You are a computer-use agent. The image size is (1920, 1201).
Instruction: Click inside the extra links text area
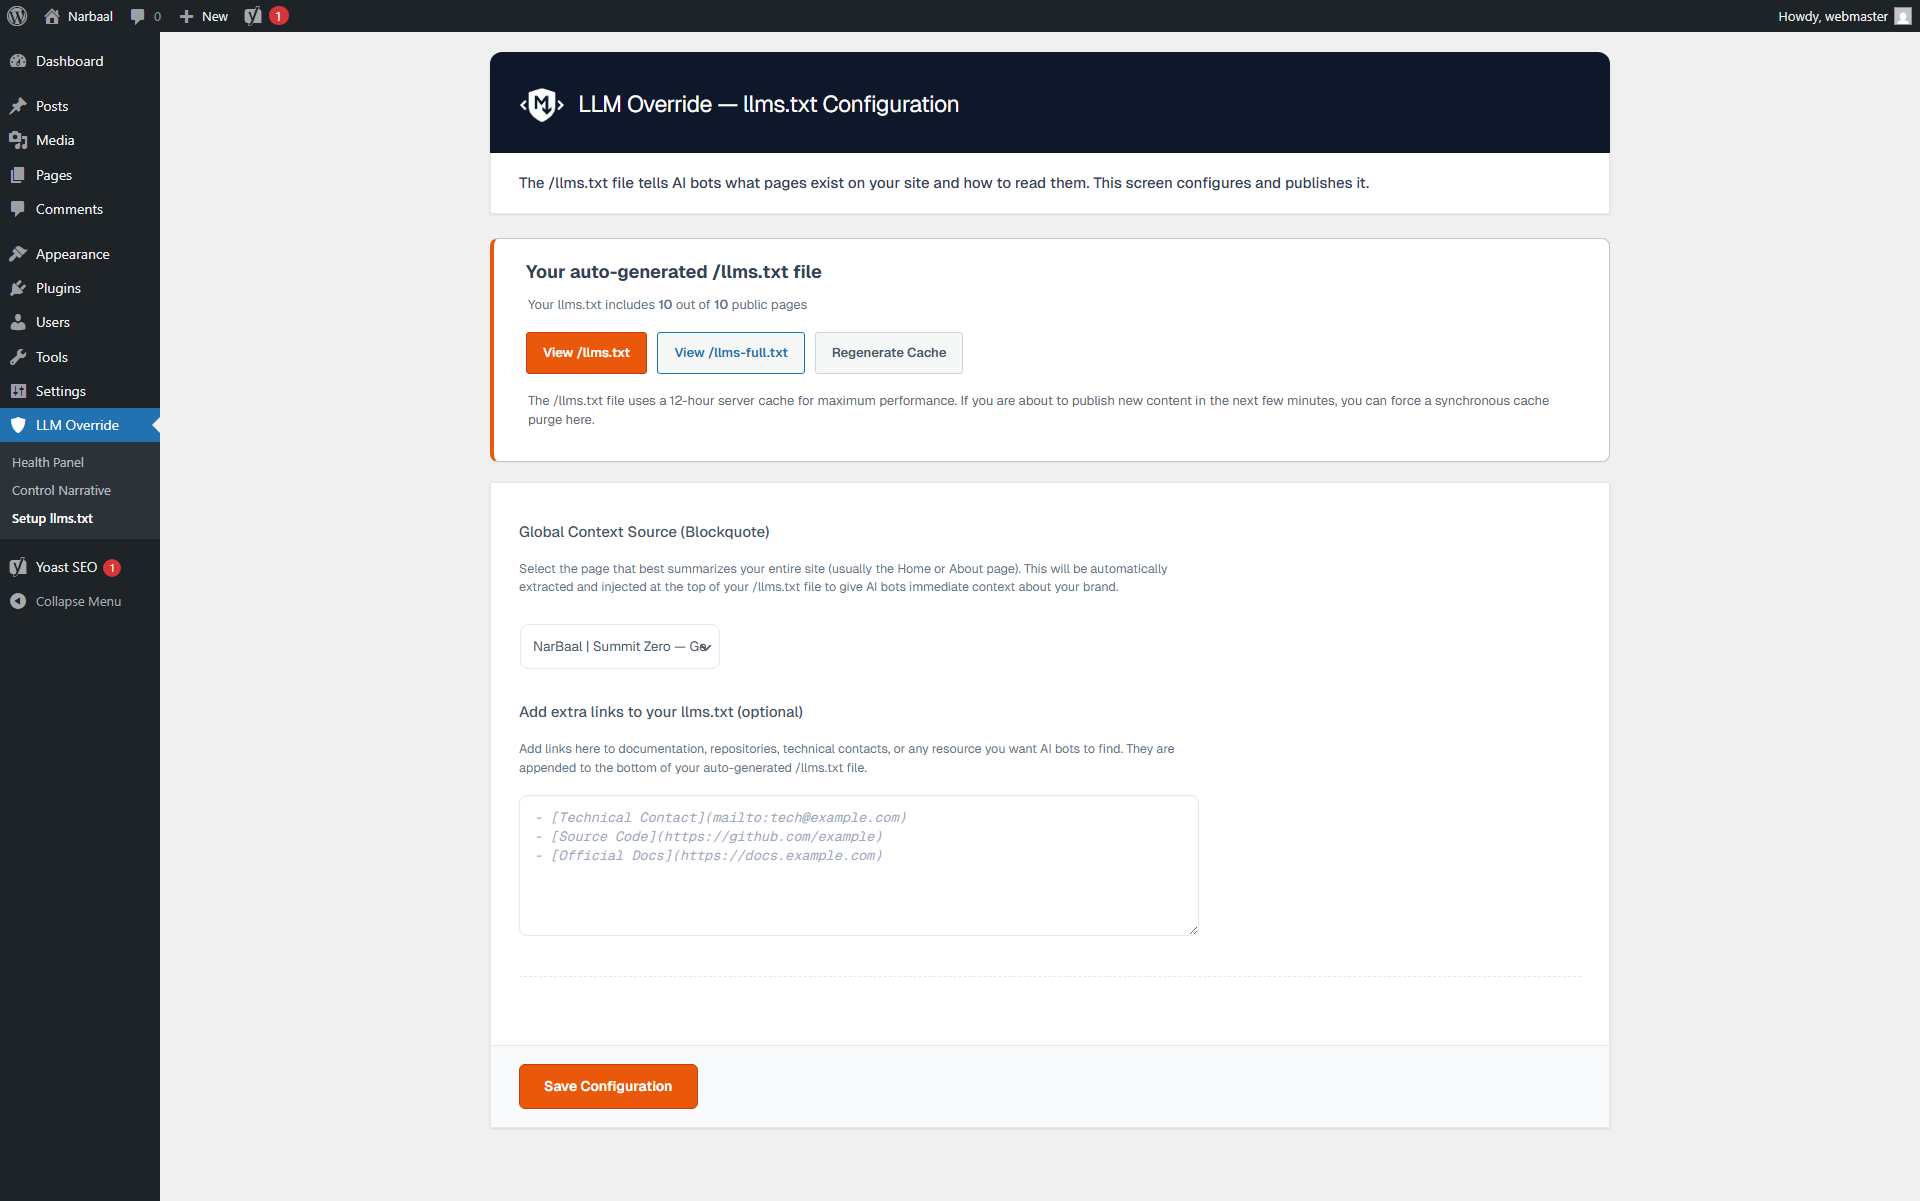tap(858, 865)
